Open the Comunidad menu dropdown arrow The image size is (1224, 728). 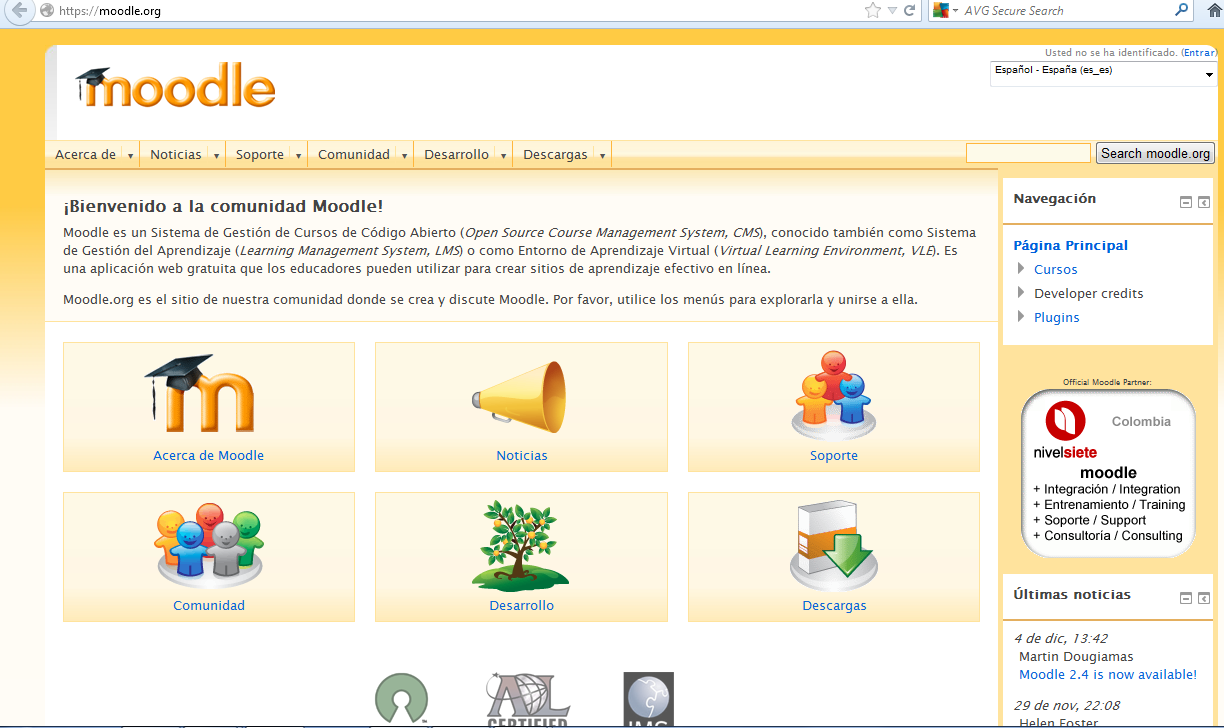coord(404,156)
